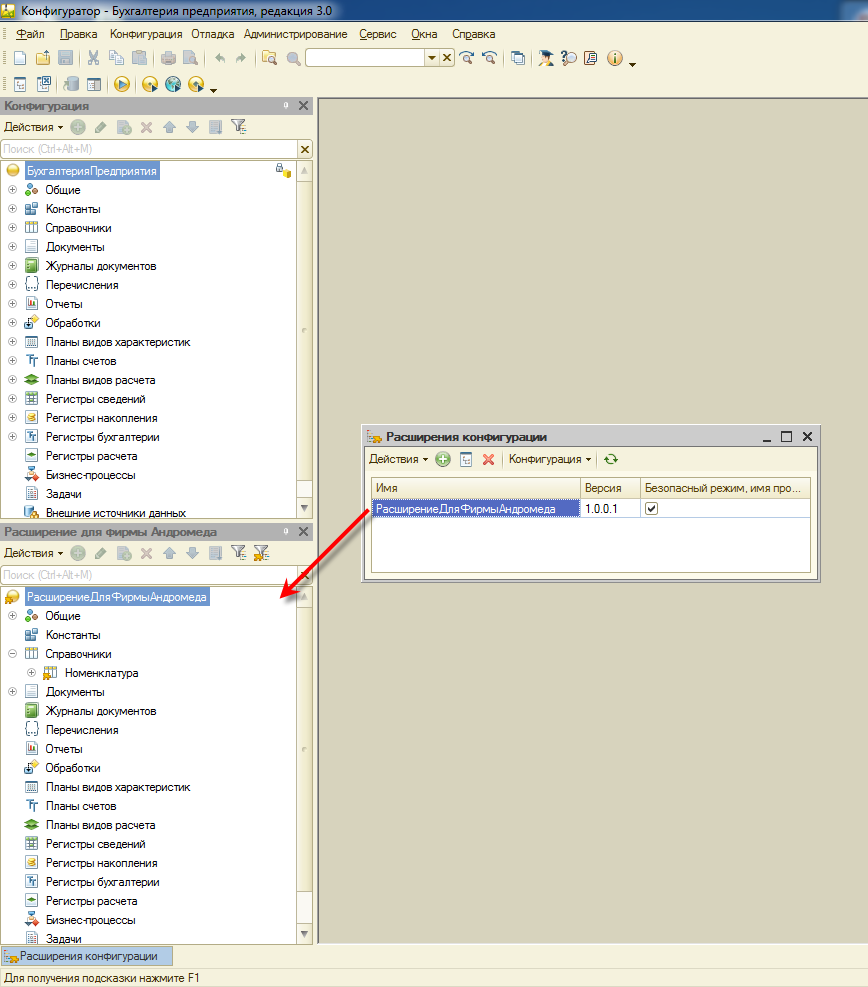Expand Общие node in Конфигурация tree
This screenshot has width=868, height=987.
click(12, 189)
